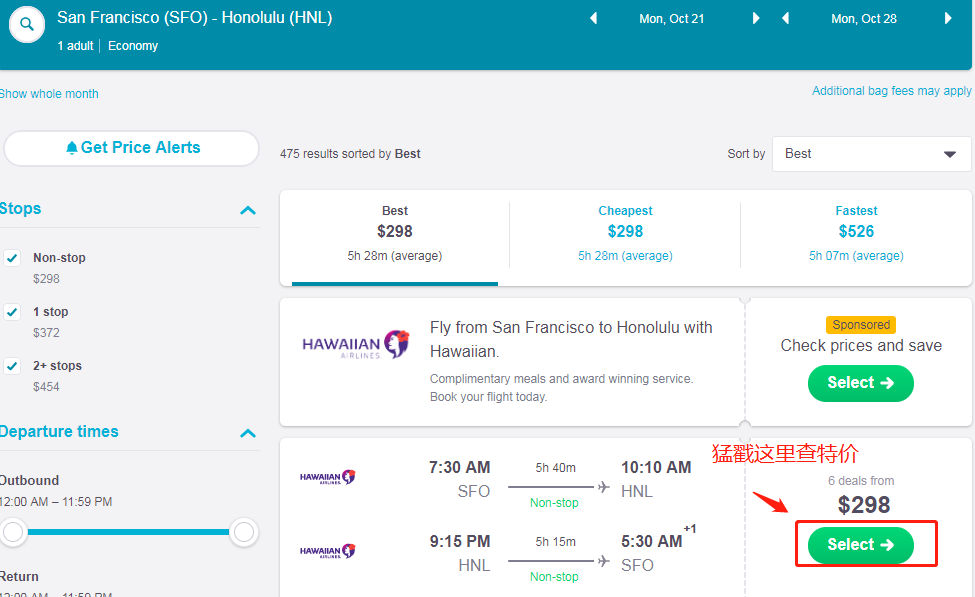Open Show whole month link

pos(49,94)
